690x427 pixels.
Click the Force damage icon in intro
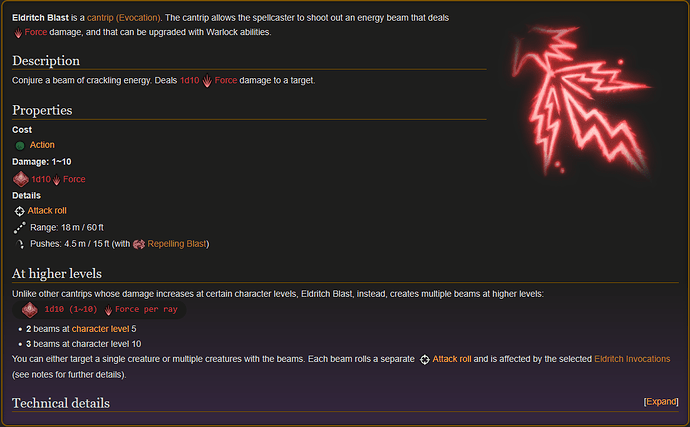pyautogui.click(x=18, y=33)
